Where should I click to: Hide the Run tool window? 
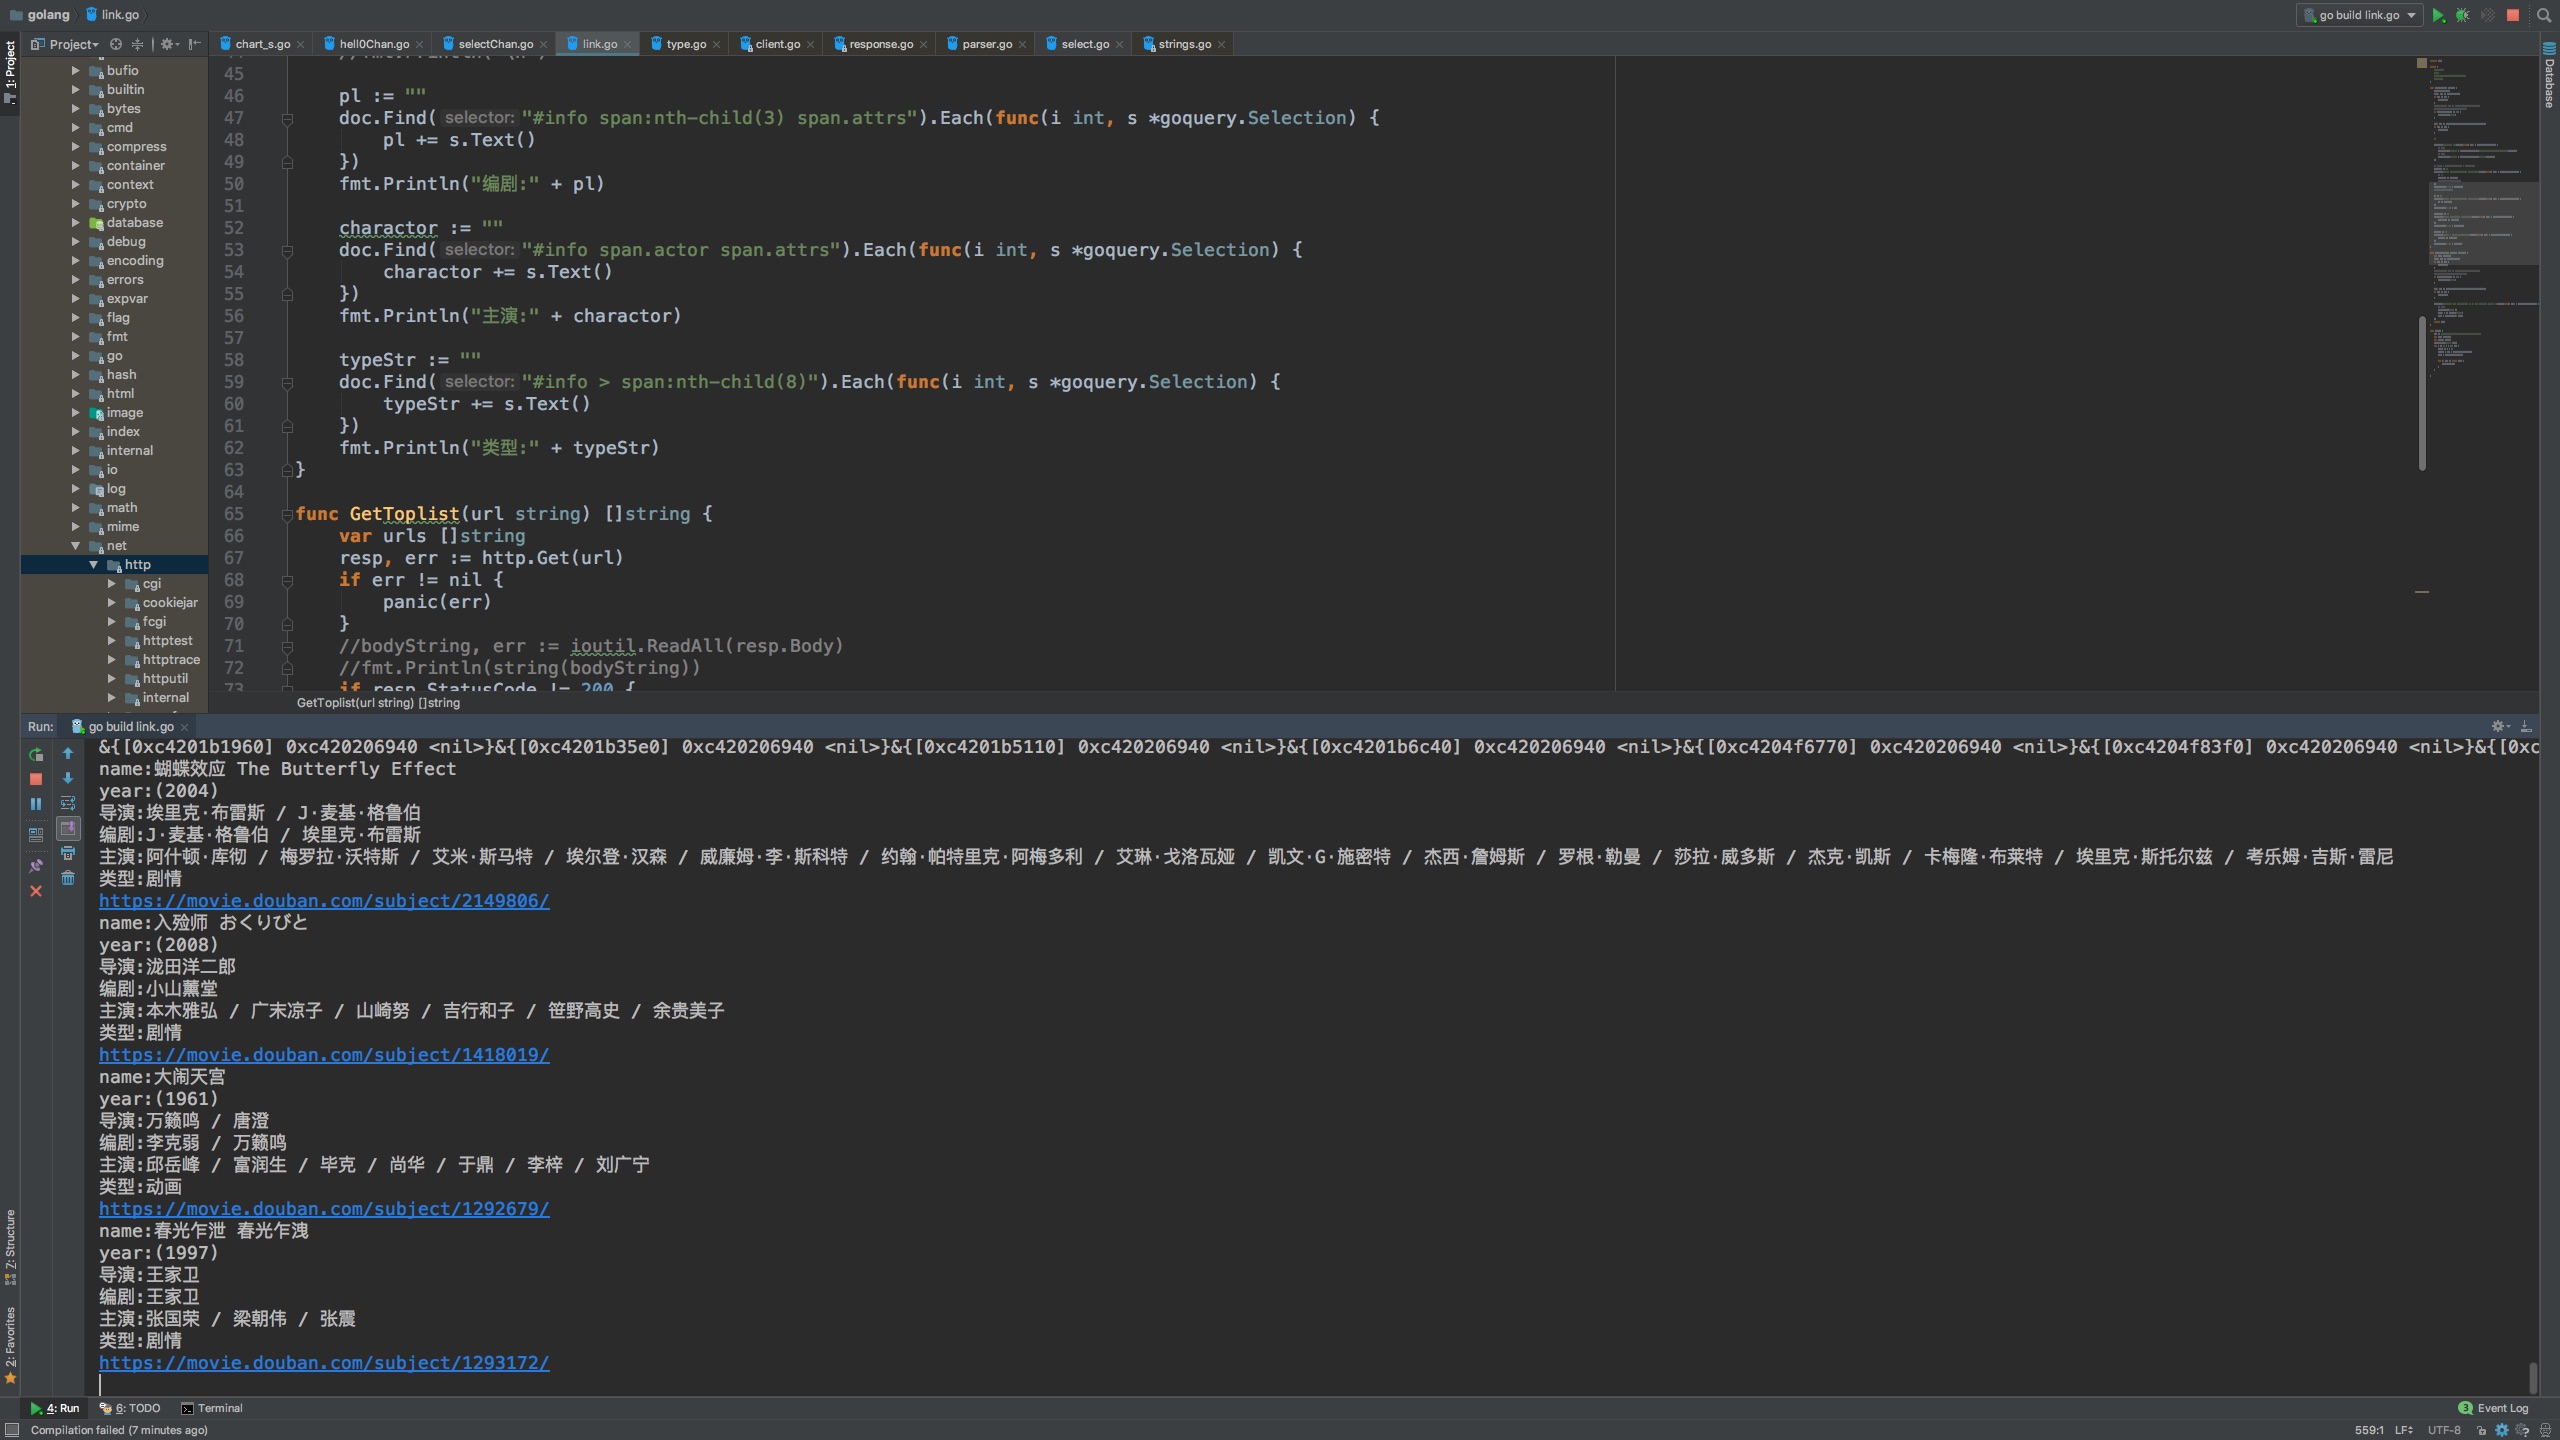point(2526,726)
